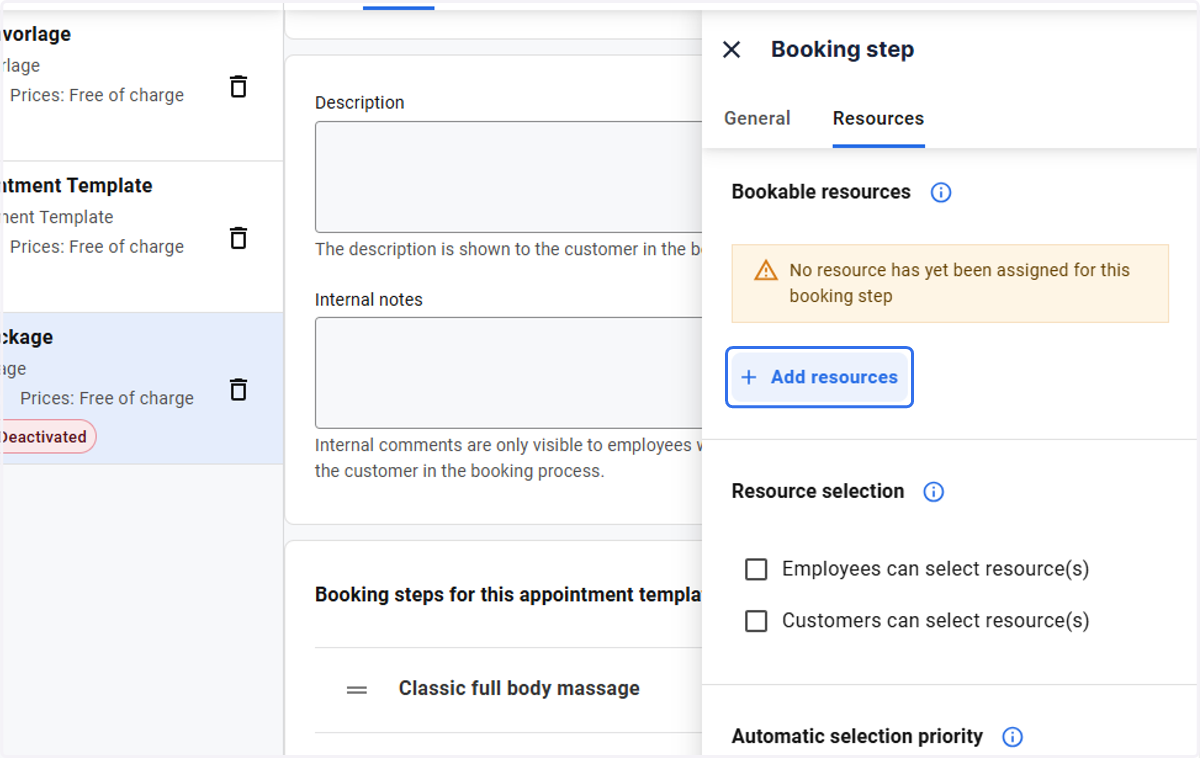The height and width of the screenshot is (758, 1200).
Task: Focus the Description text area
Action: 508,177
